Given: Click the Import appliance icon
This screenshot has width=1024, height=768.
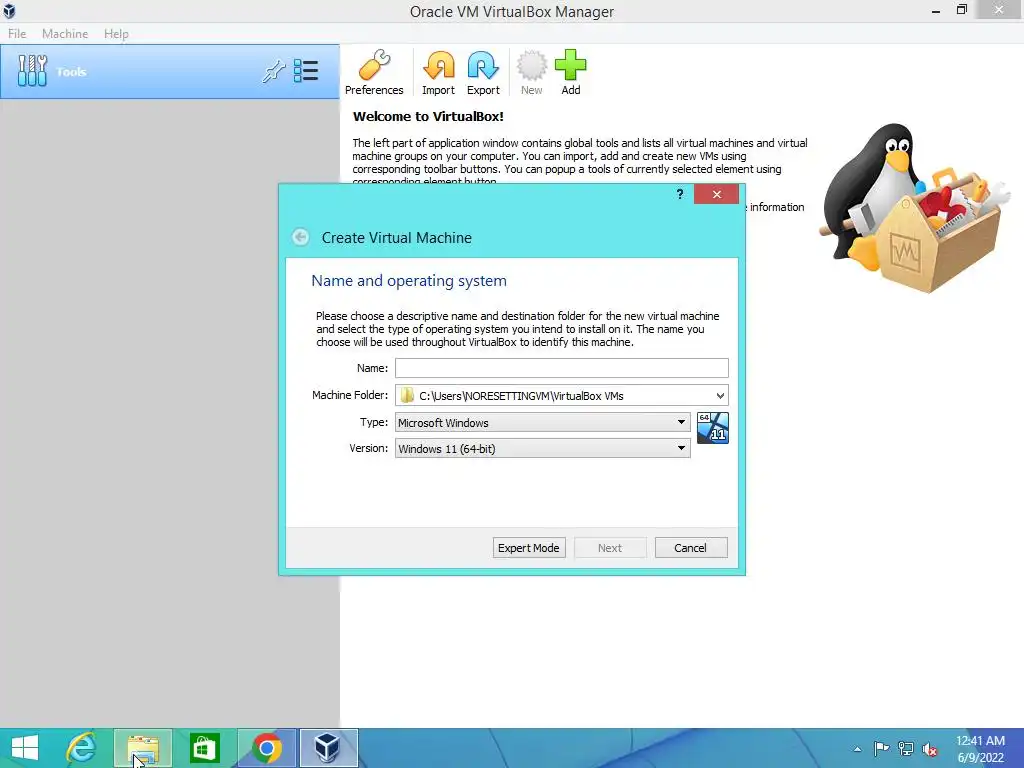Looking at the screenshot, I should (x=438, y=72).
